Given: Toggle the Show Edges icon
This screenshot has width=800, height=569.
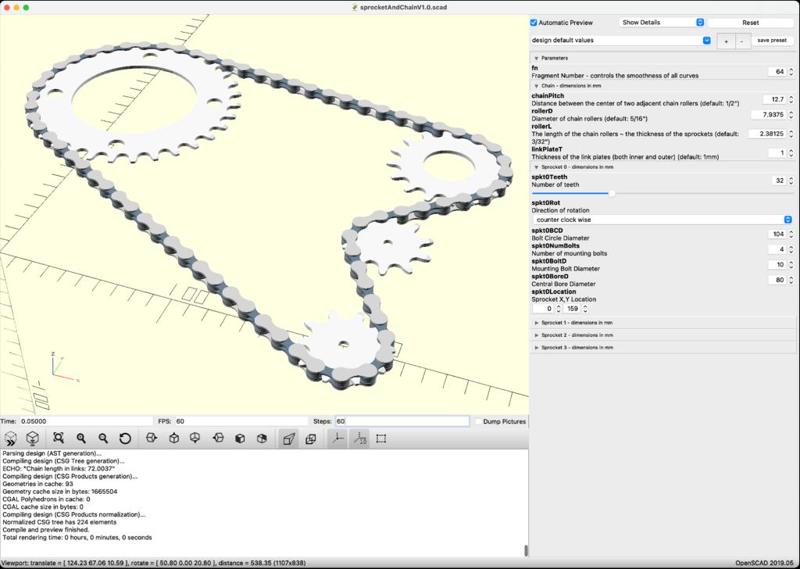Looking at the screenshot, I should [x=381, y=438].
